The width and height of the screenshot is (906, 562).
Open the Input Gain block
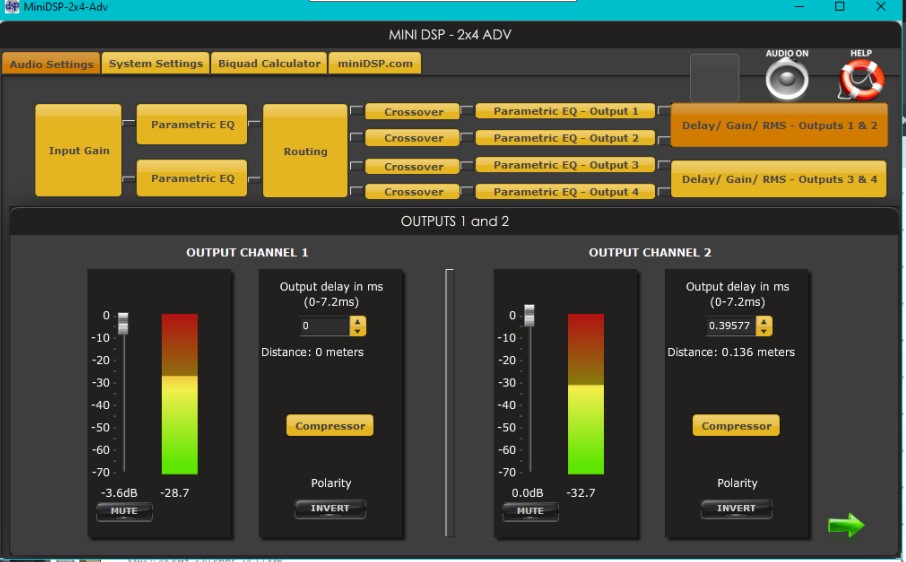pyautogui.click(x=79, y=150)
